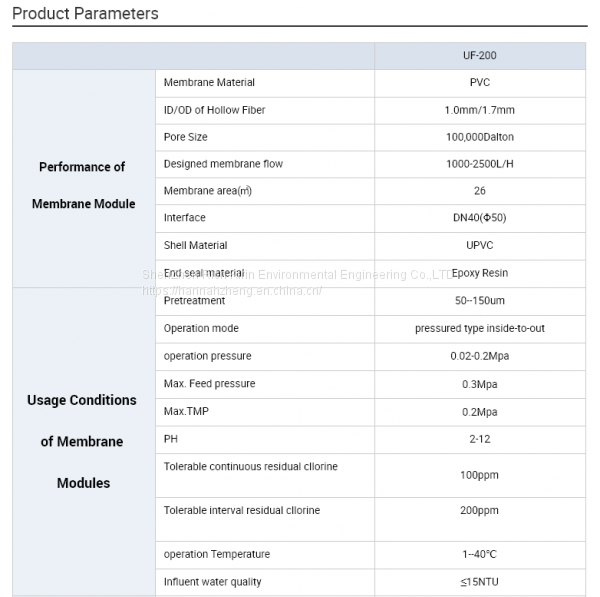The width and height of the screenshot is (600, 597).
Task: Click the ≤15NTU influent water value
Action: [479, 582]
